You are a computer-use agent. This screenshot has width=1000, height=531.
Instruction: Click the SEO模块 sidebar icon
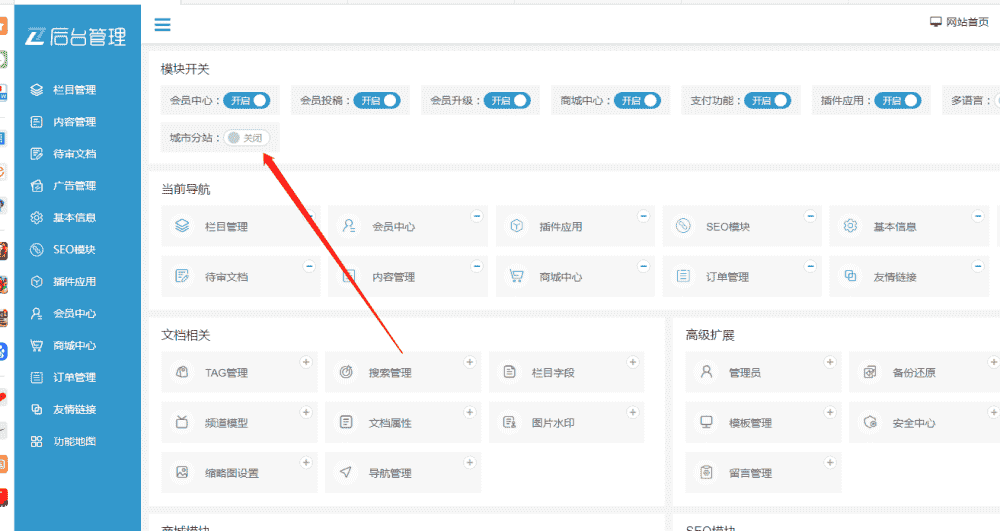tap(37, 250)
